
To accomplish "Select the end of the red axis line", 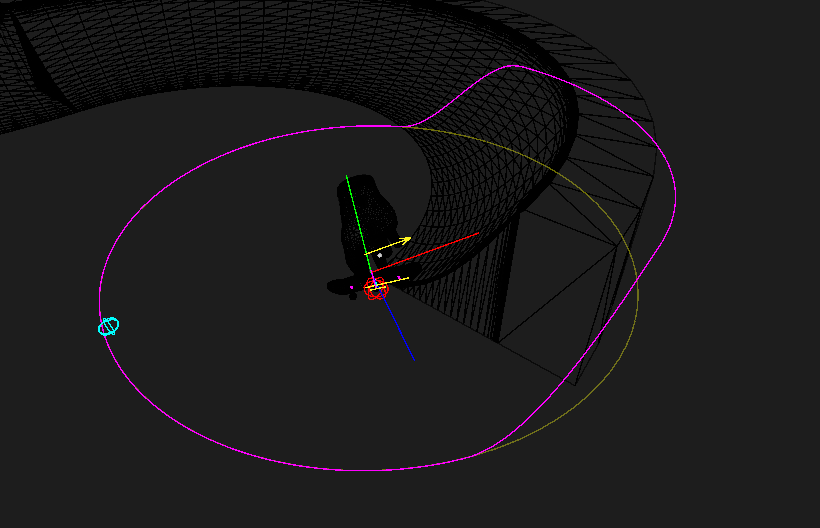I will [x=478, y=234].
